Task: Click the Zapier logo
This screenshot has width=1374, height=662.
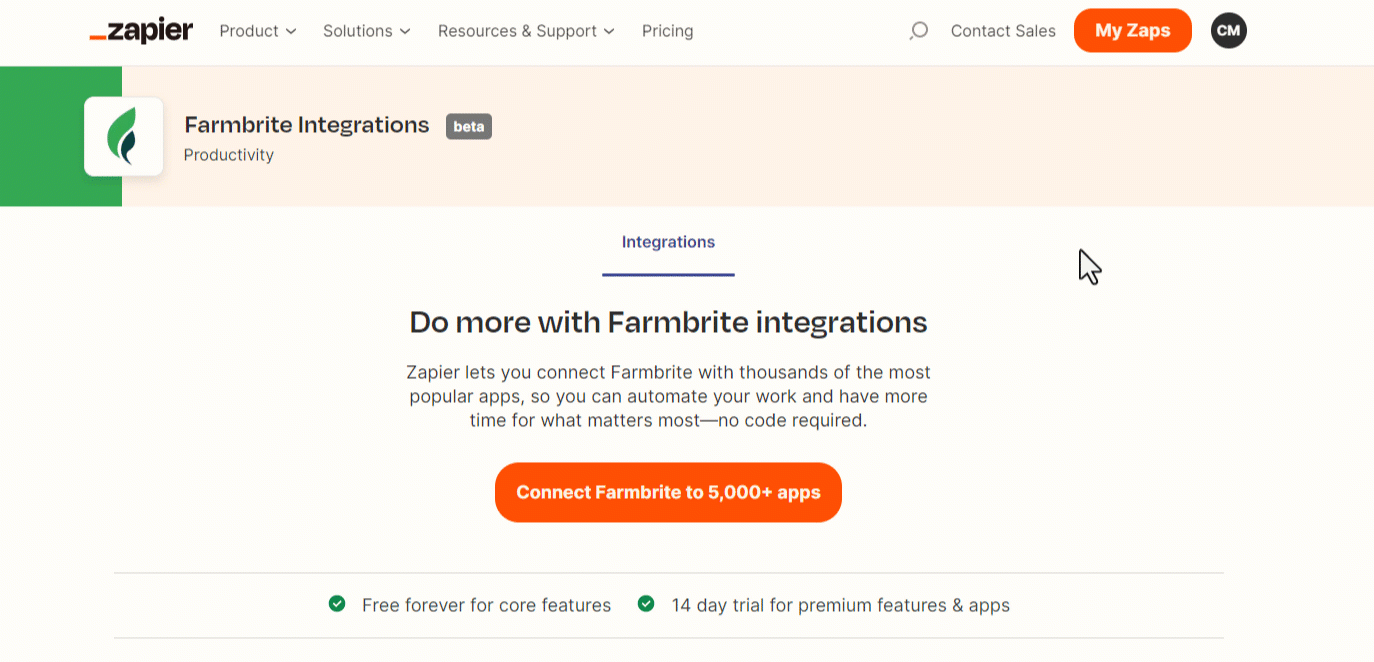Action: (x=141, y=31)
